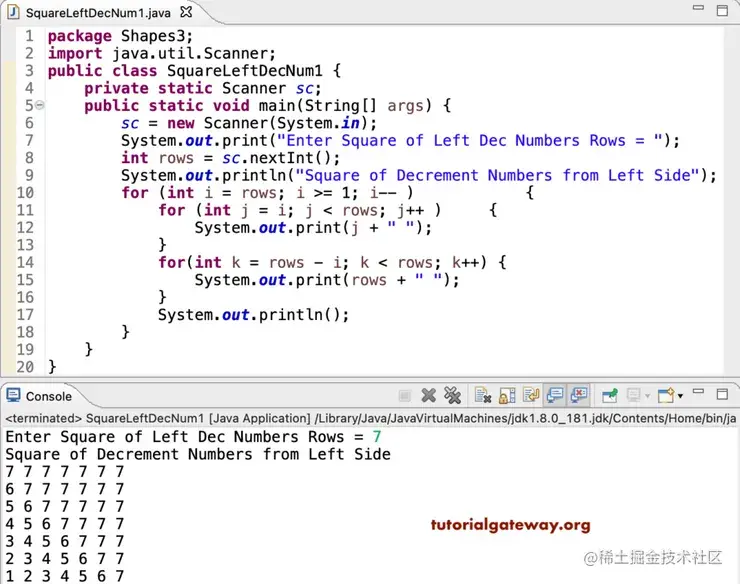Clear the console output

[482, 395]
